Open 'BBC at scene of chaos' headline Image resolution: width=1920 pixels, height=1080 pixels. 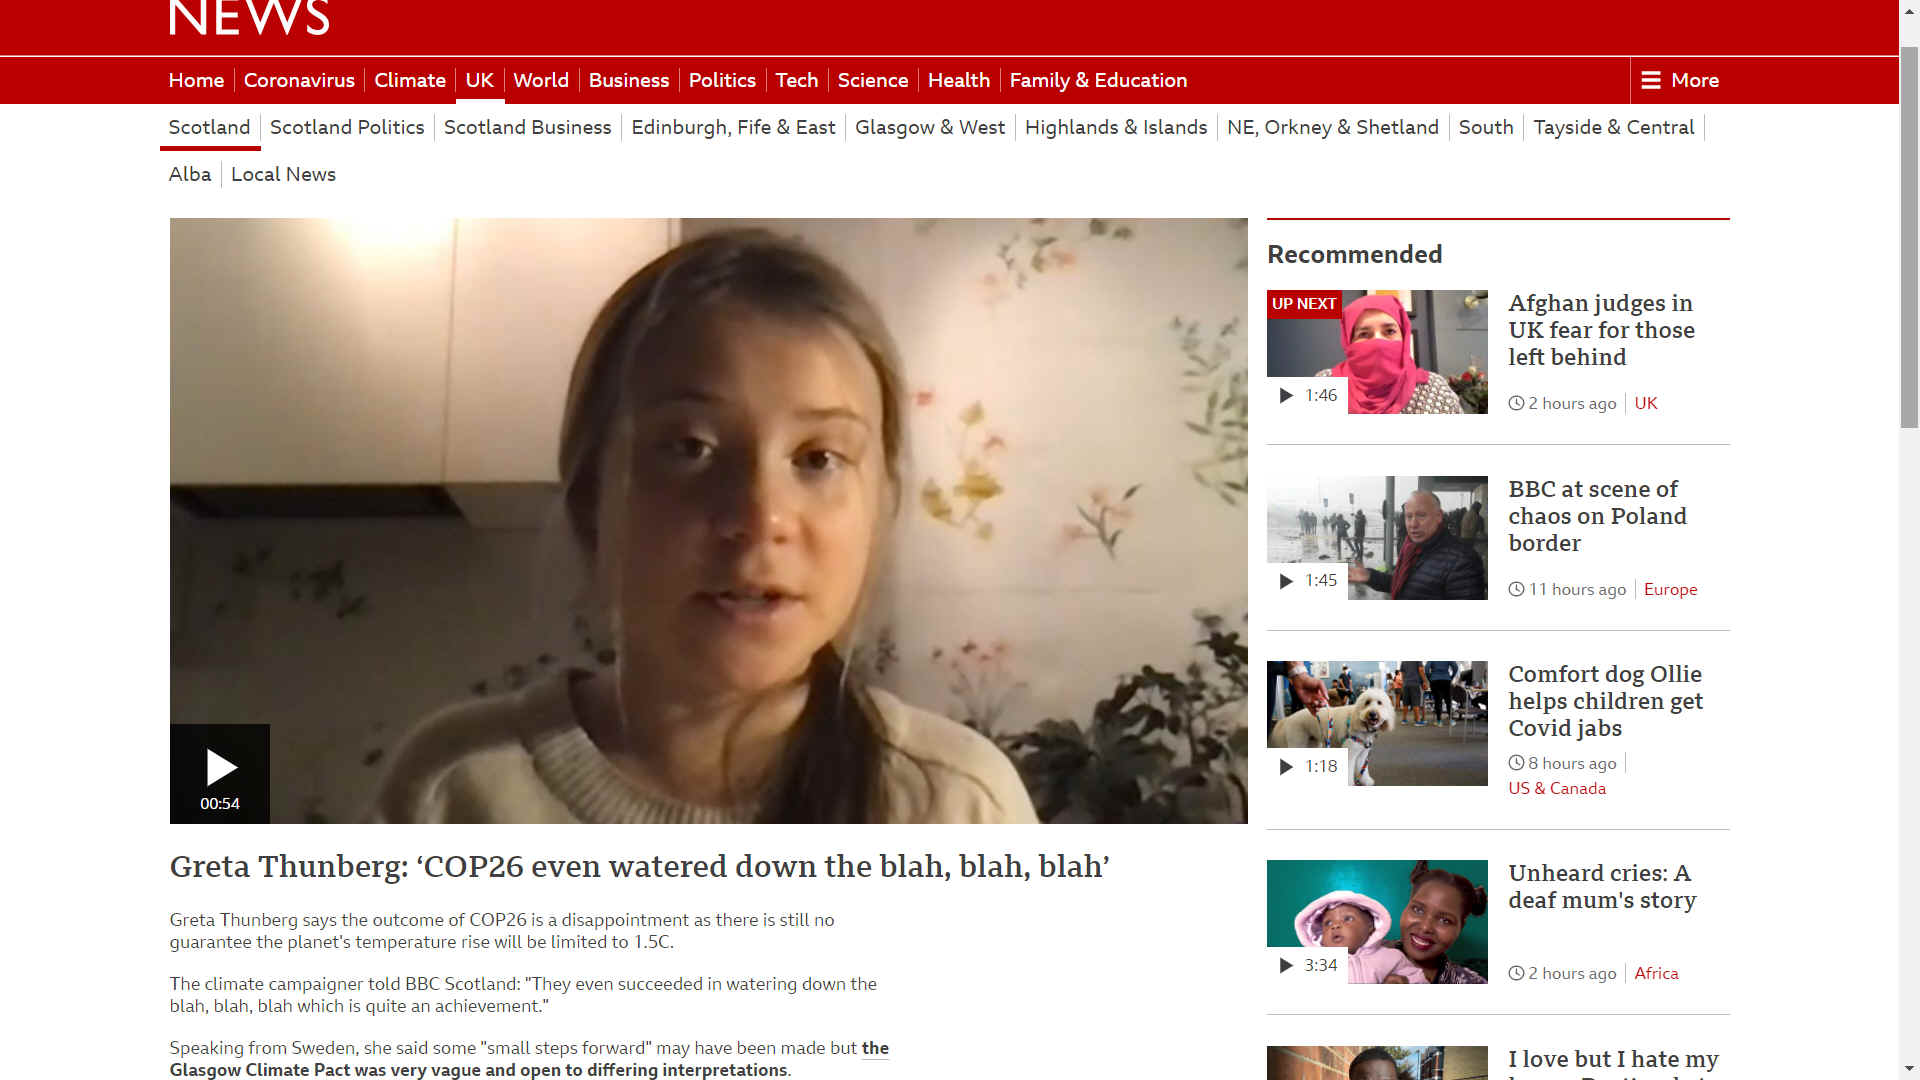coord(1597,516)
